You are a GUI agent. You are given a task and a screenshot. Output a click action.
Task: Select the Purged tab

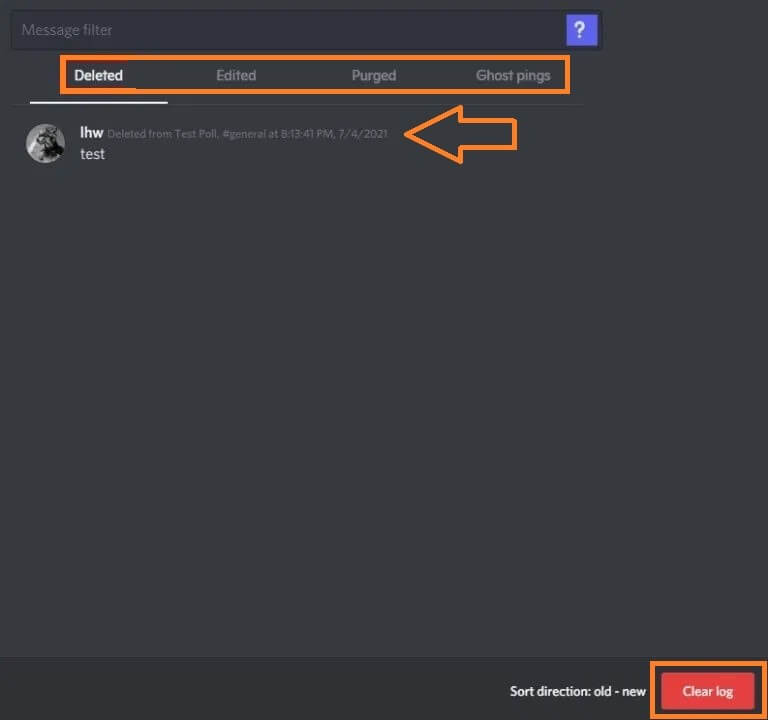pyautogui.click(x=374, y=75)
